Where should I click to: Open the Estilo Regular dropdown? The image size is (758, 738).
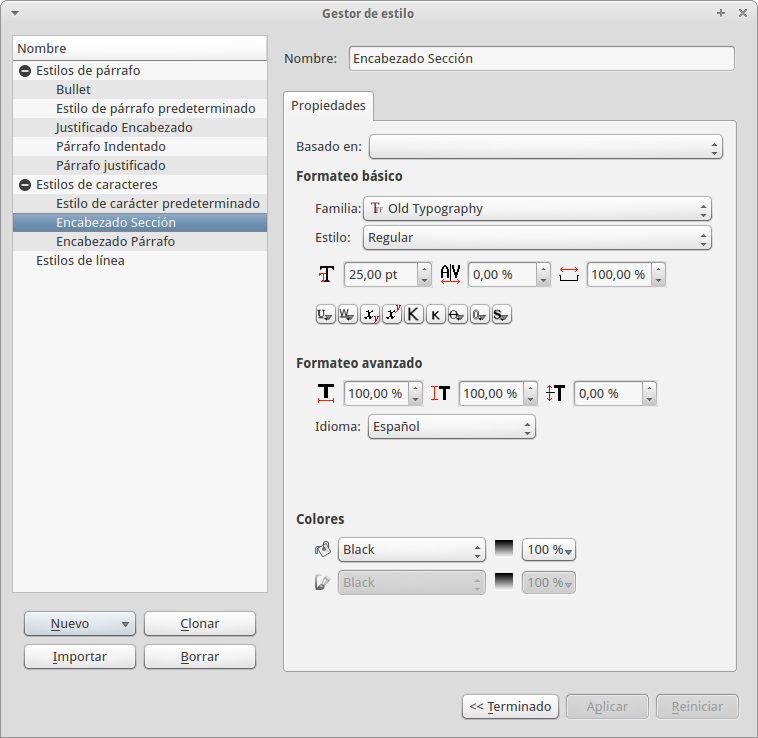click(537, 238)
